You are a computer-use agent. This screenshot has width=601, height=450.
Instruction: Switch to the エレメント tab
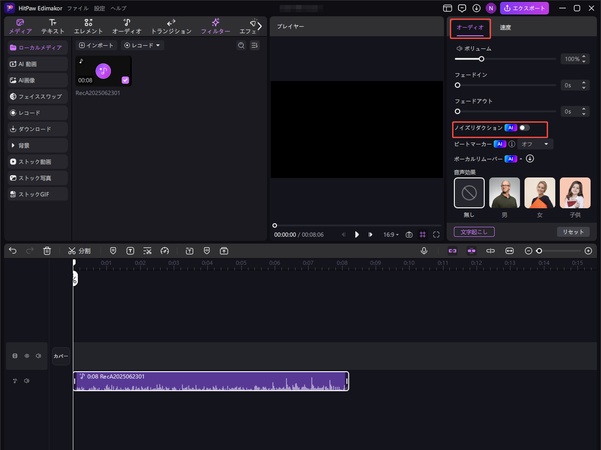pos(88,26)
